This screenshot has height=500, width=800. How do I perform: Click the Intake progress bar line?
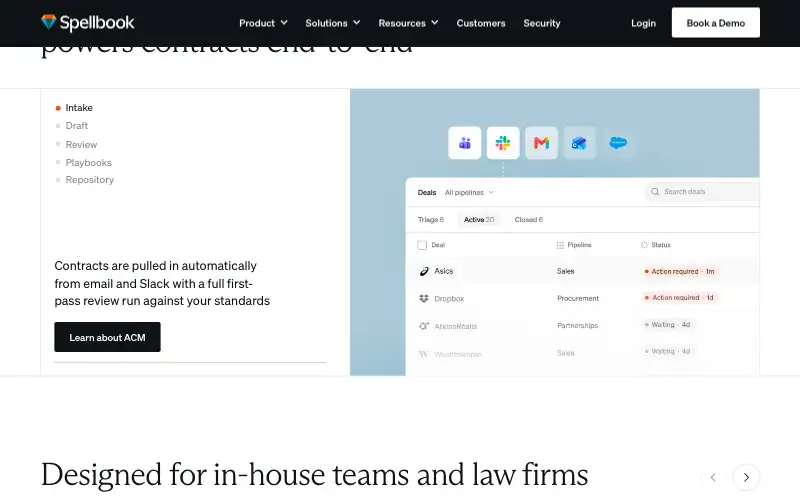point(190,362)
